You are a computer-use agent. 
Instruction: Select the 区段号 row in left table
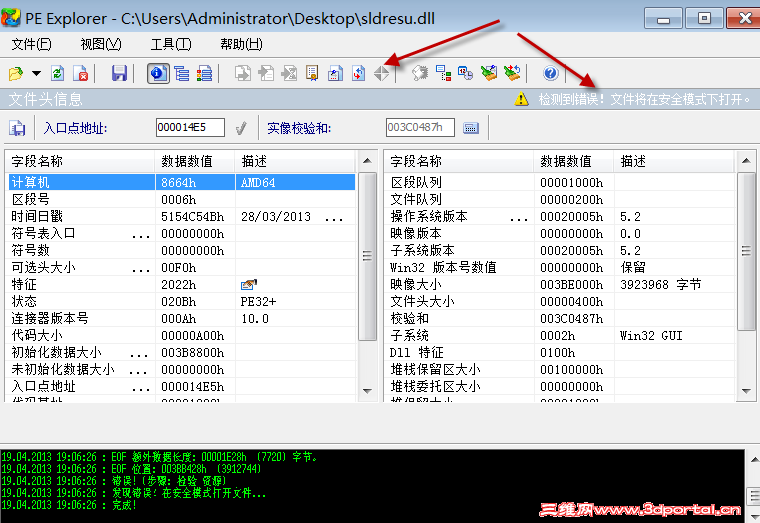[x=182, y=199]
